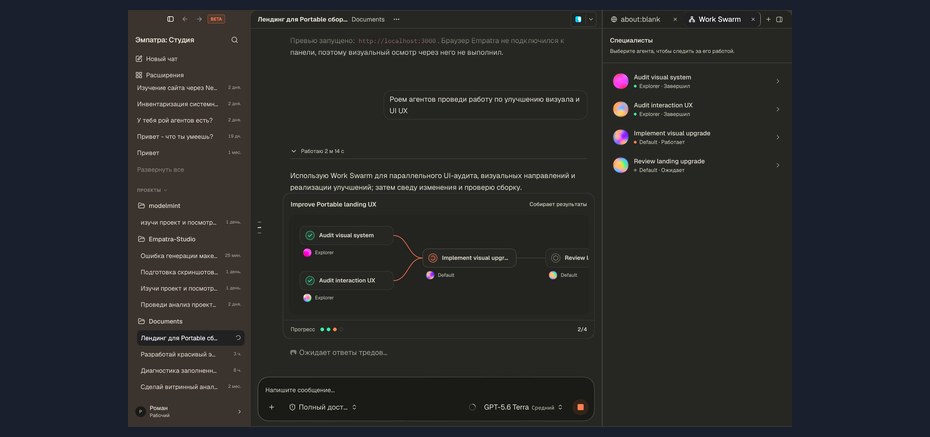This screenshot has height=437, width=930.
Task: Toggle the right side panel layout icon
Action: pyautogui.click(x=779, y=19)
